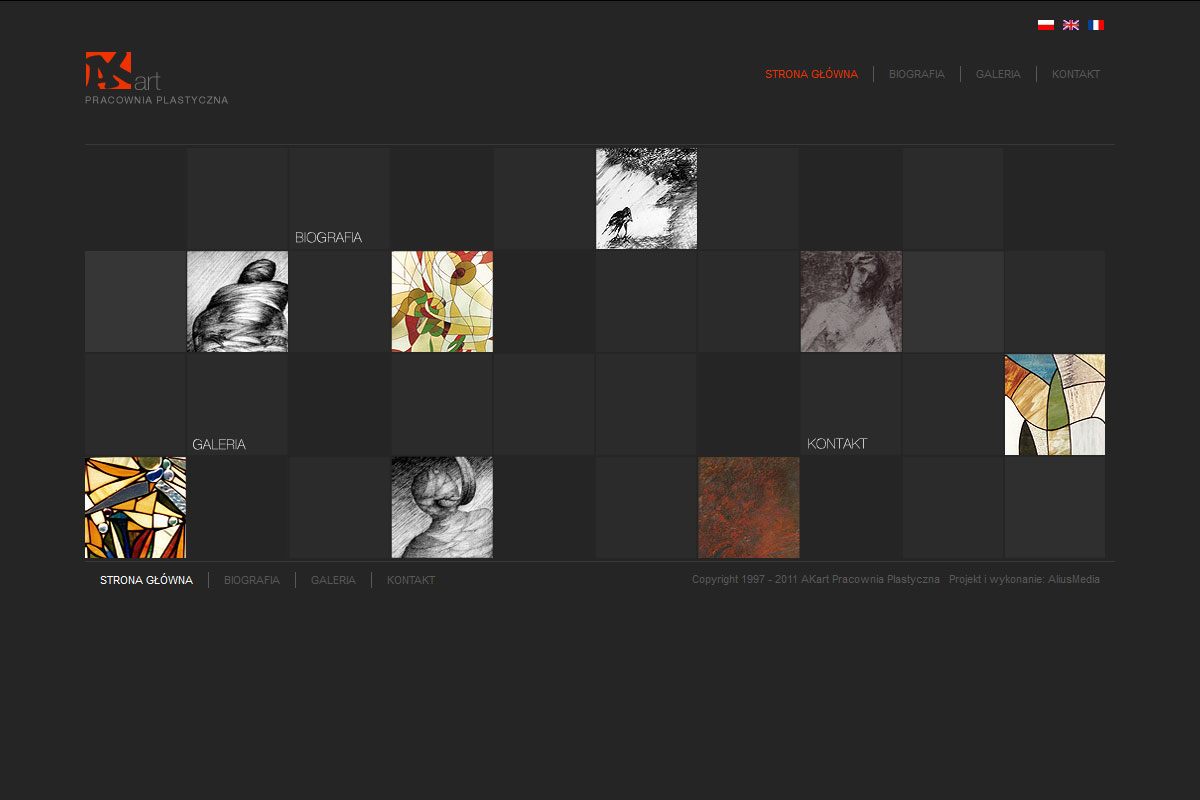
Task: Click the Kontakt tile in the grid
Action: click(851, 405)
